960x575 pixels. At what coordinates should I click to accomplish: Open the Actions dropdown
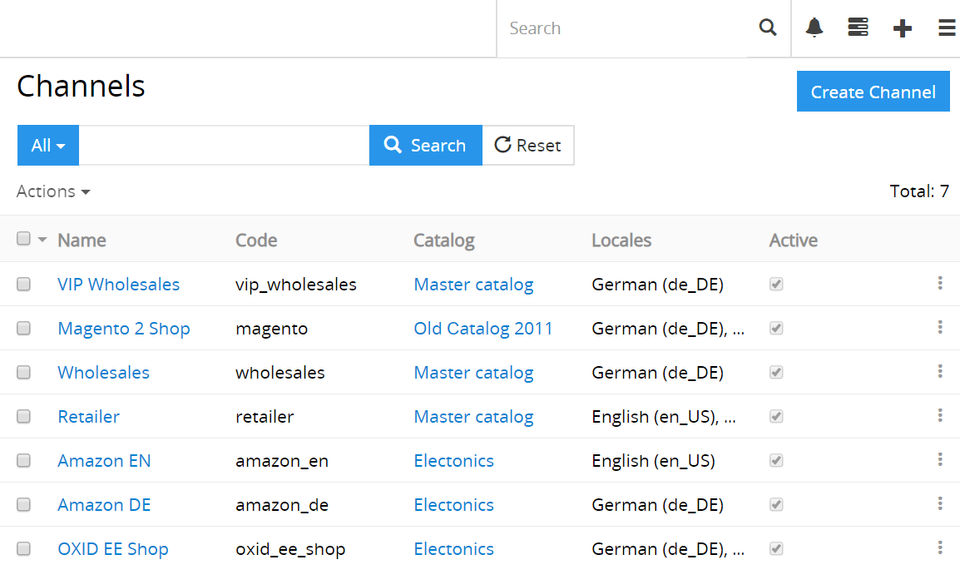coord(53,191)
